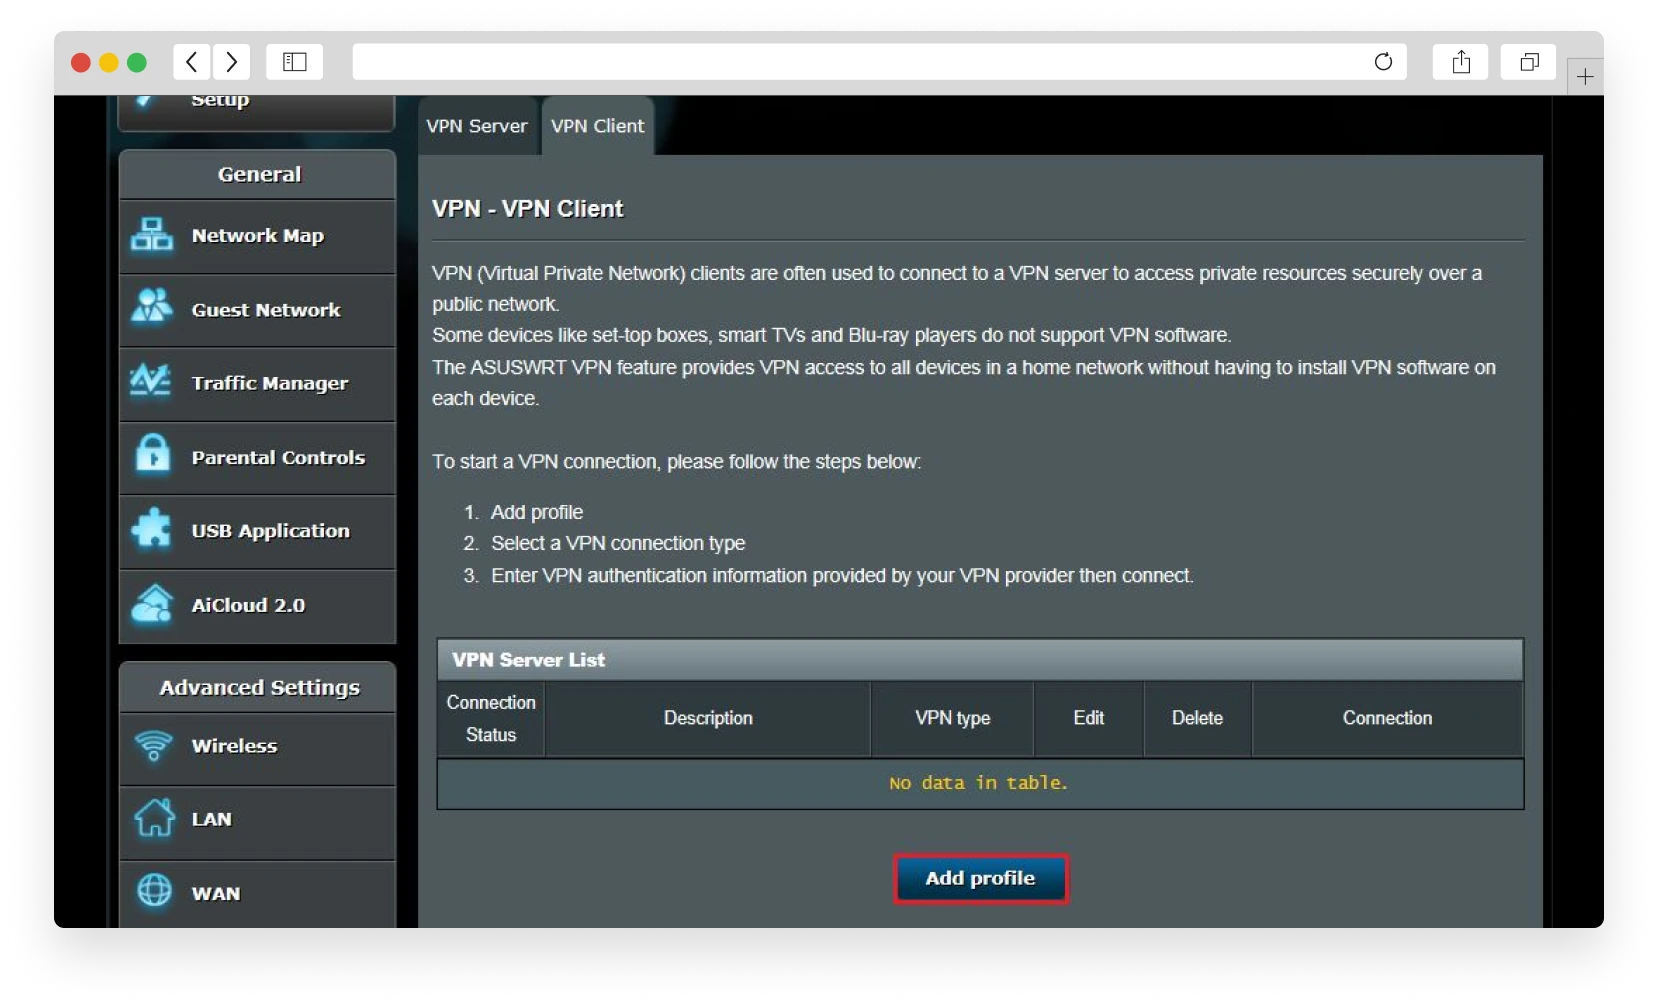Open Guest Network settings
The image size is (1658, 1006).
tap(265, 310)
